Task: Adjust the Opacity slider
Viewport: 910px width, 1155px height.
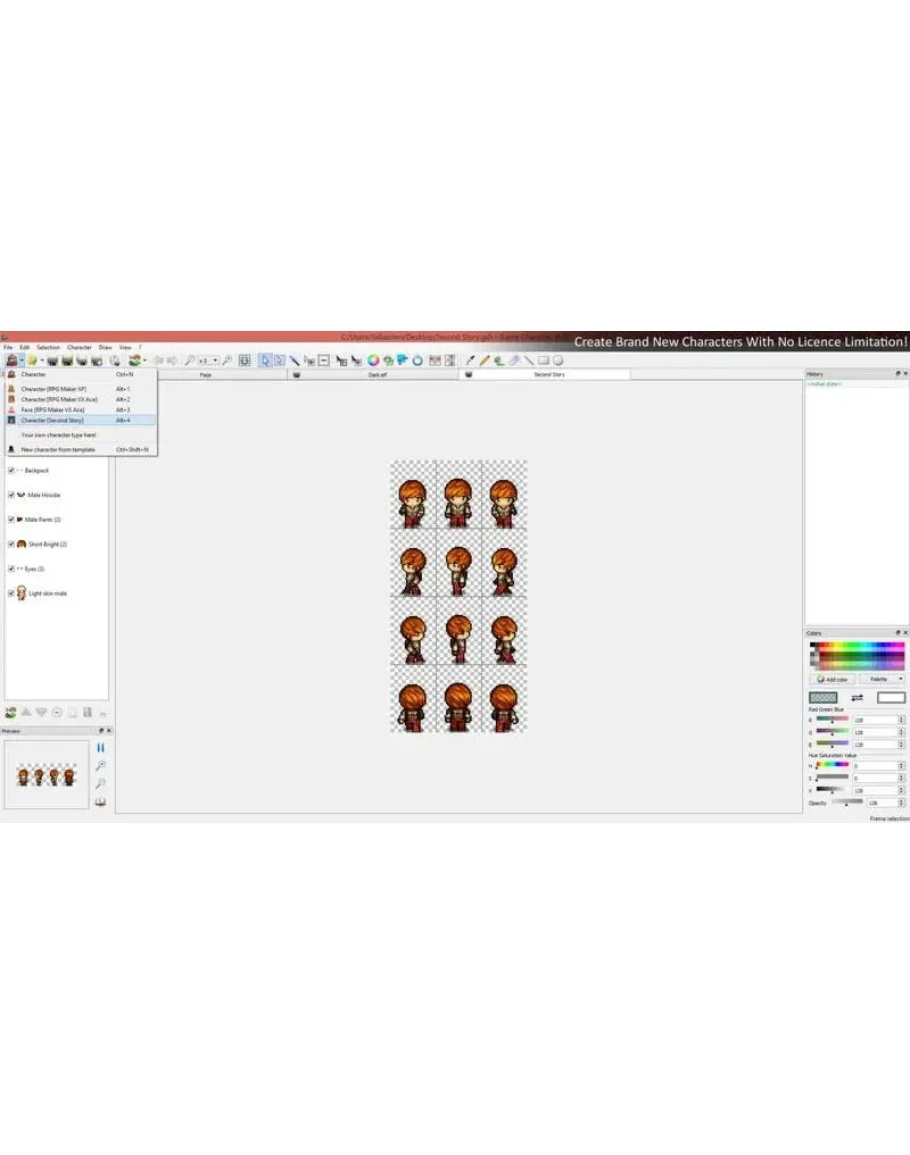Action: 845,802
